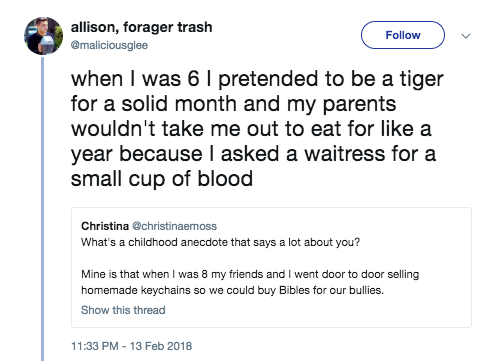Open Christina's name in the quoted tweet

[105, 226]
